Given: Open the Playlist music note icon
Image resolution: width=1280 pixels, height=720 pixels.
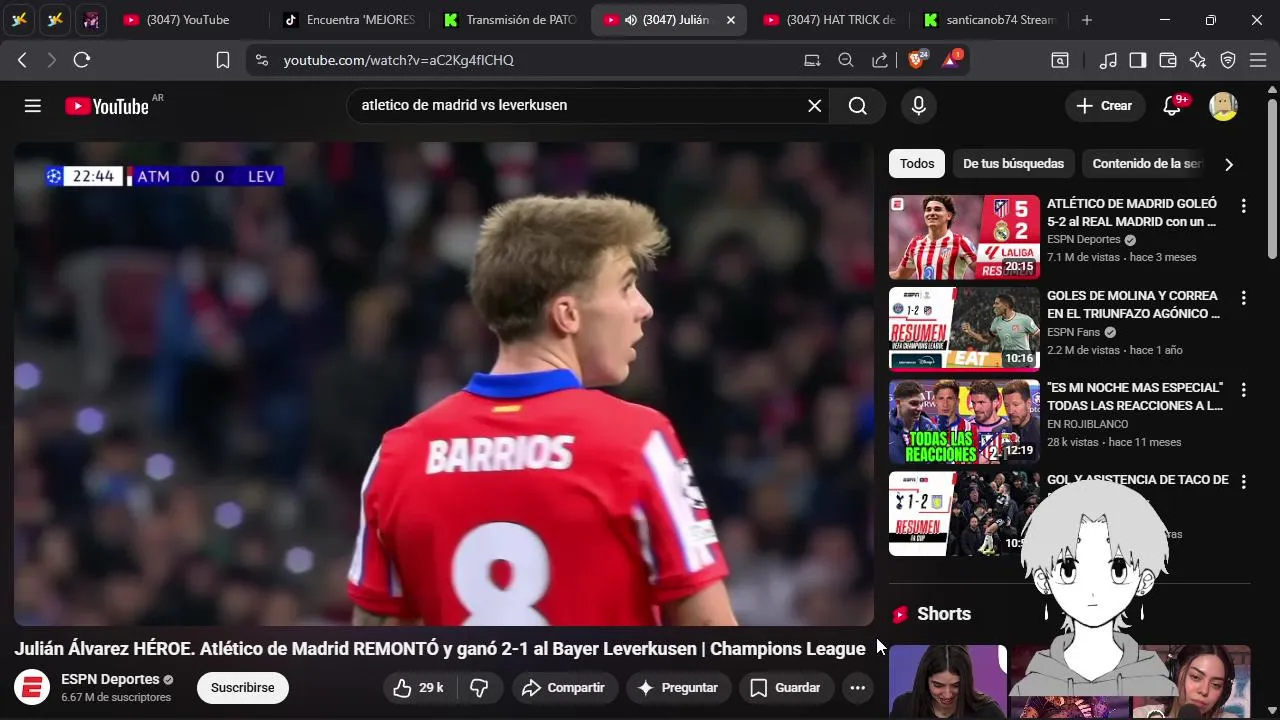Looking at the screenshot, I should [1108, 60].
